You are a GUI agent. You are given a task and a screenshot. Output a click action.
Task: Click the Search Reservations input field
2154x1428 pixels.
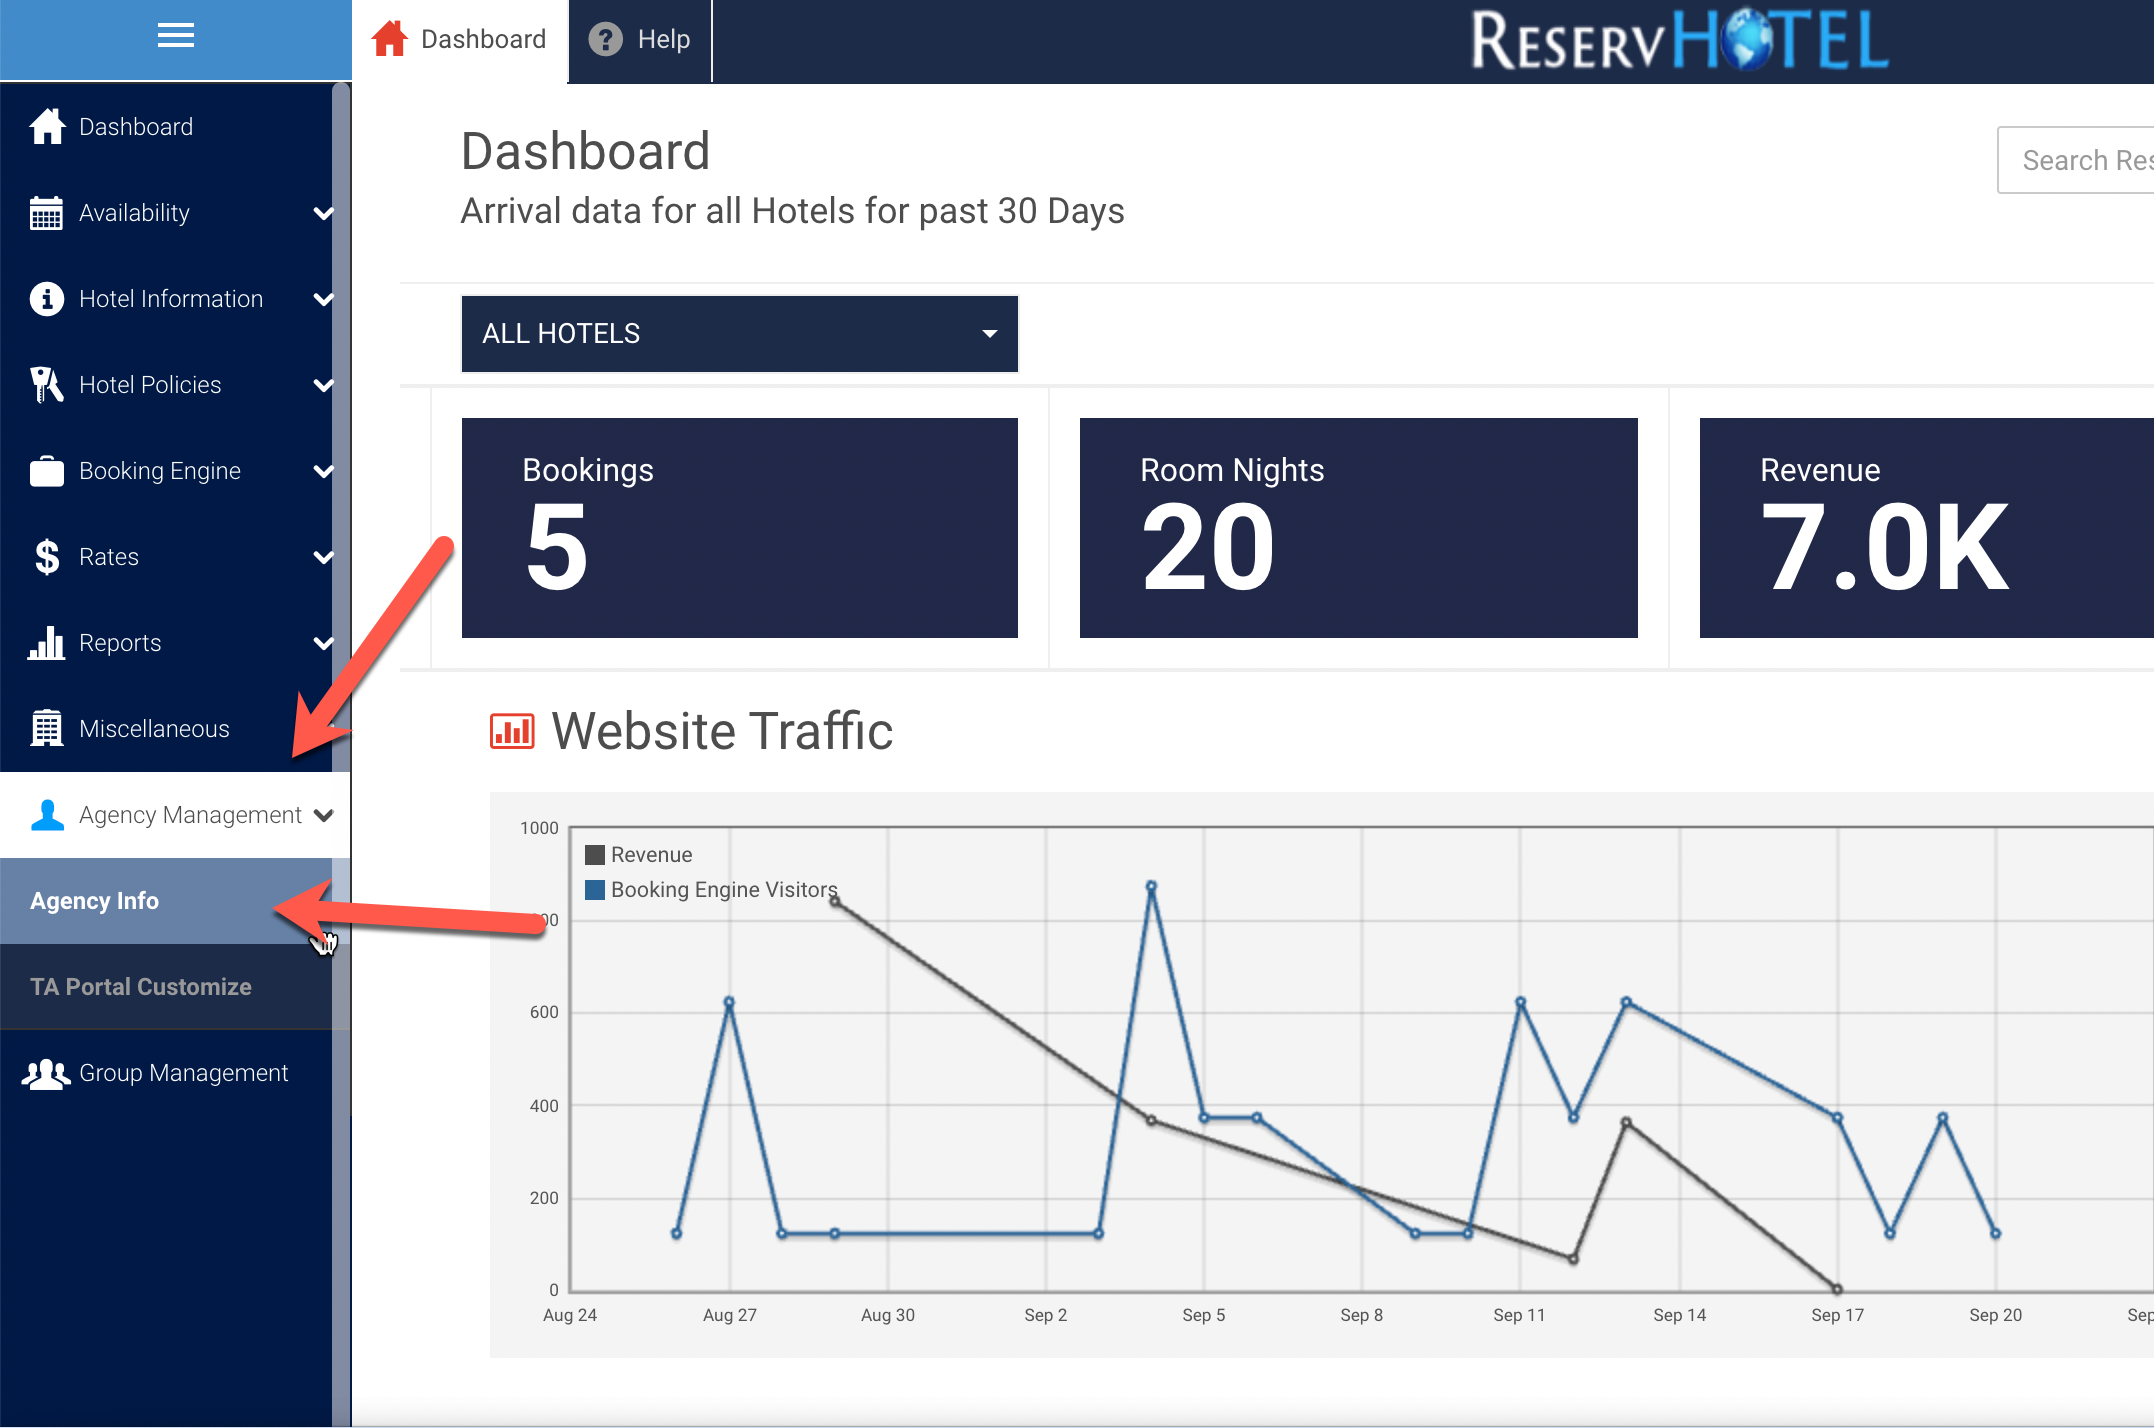point(2080,161)
